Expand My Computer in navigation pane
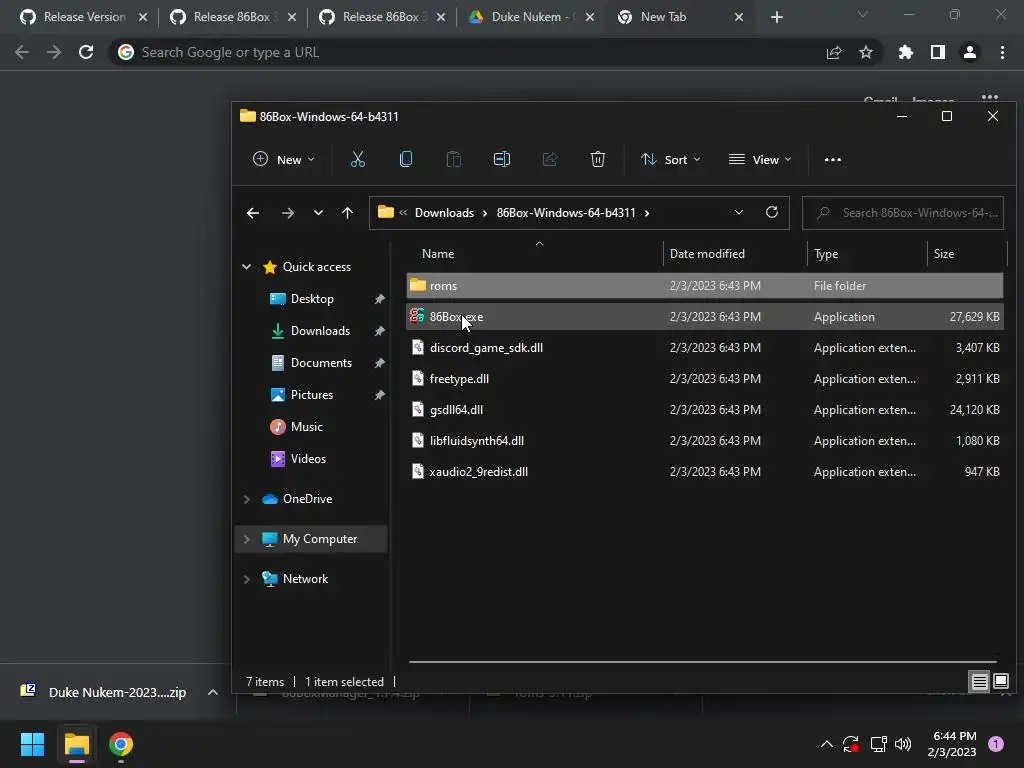Image resolution: width=1024 pixels, height=768 pixels. click(247, 539)
